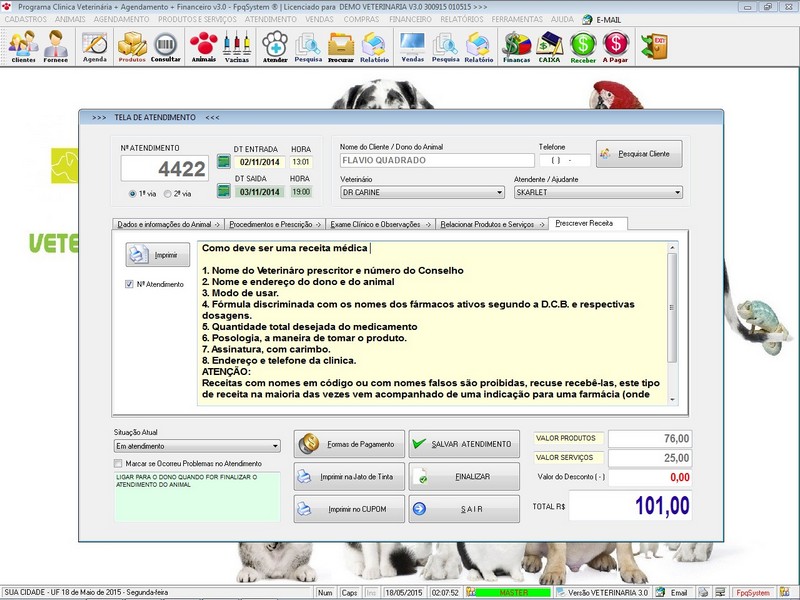Click the green MASTER status indicator

pyautogui.click(x=513, y=592)
